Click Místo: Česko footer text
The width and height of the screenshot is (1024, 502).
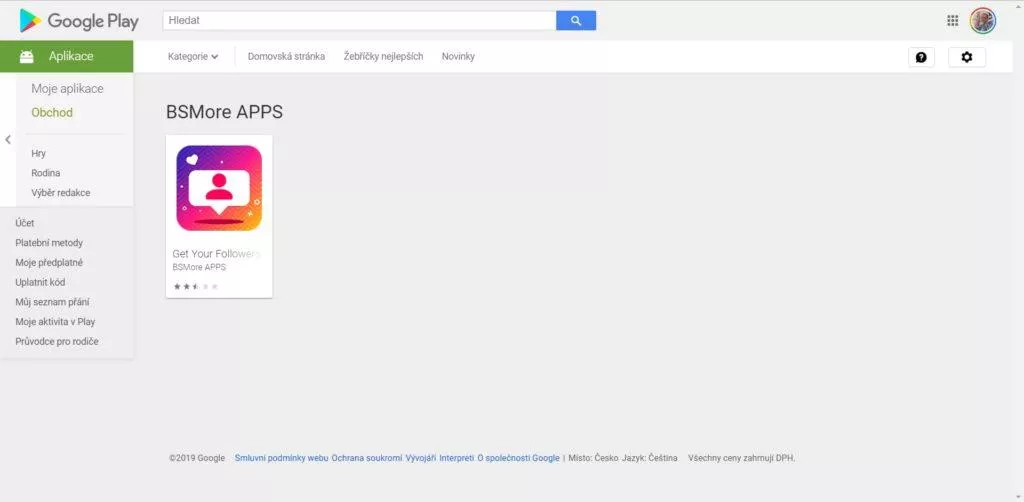coord(593,458)
